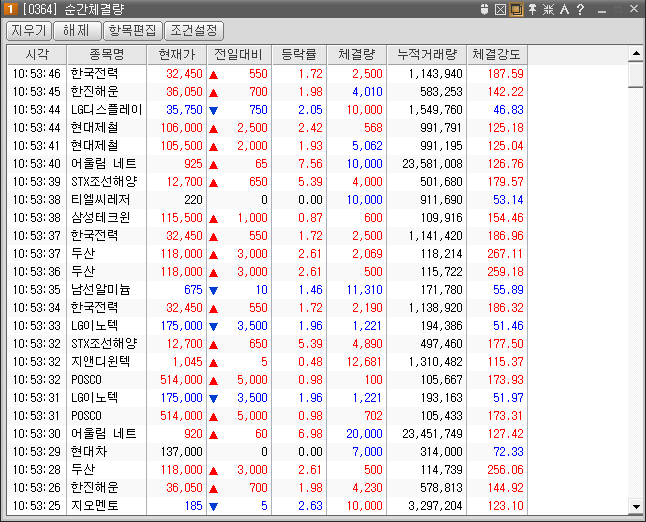Select POSCO in the 10:53:31 row
The height and width of the screenshot is (522, 646).
[86, 416]
